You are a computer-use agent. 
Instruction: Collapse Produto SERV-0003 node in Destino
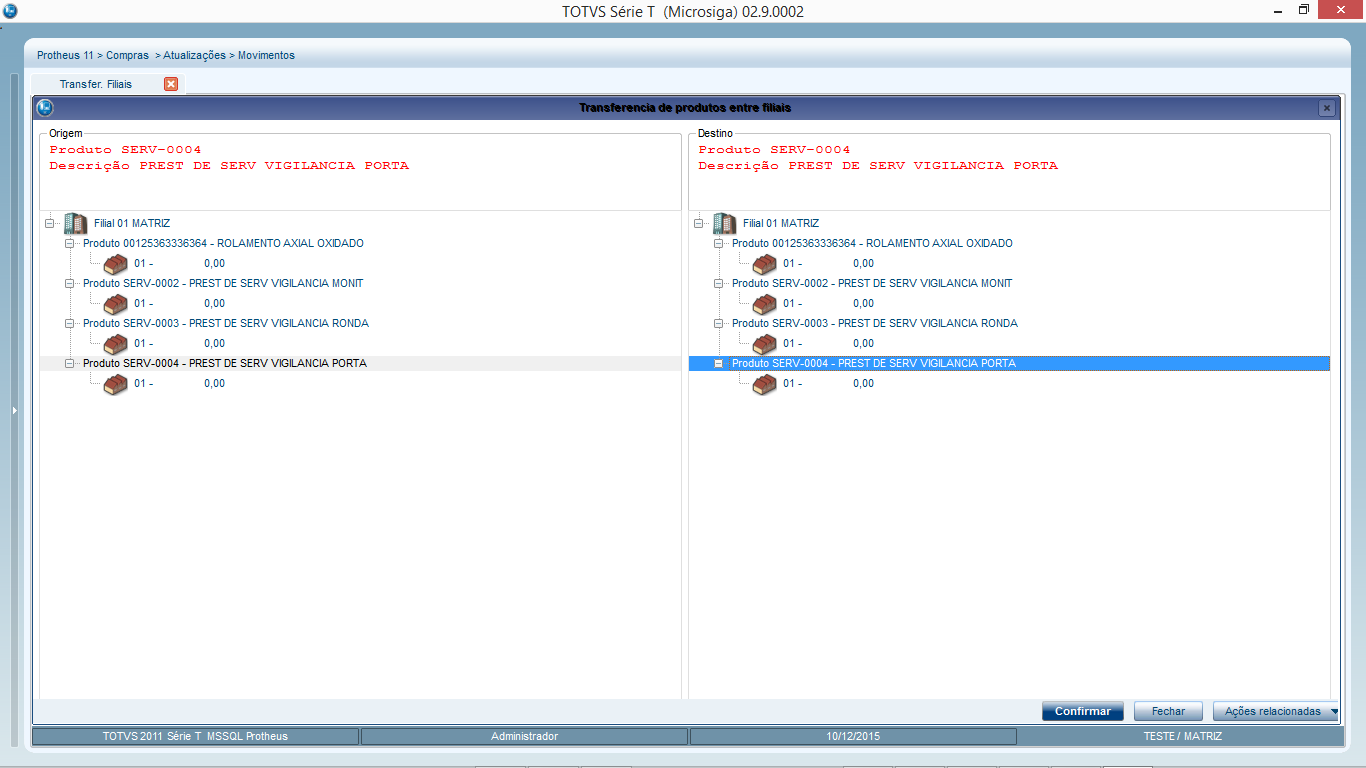pos(719,323)
